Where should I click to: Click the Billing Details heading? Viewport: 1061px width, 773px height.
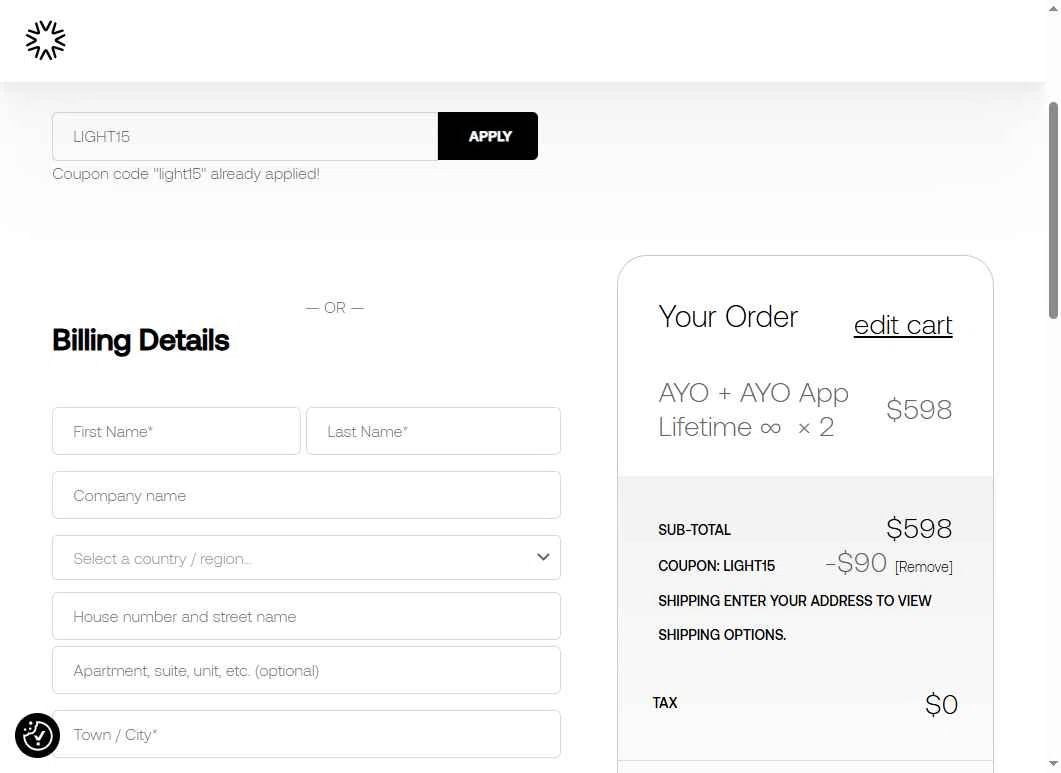(x=141, y=340)
